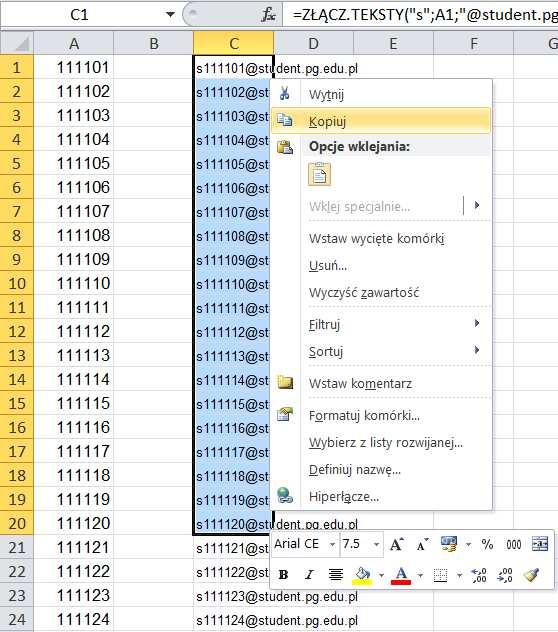The width and height of the screenshot is (558, 632).
Task: Choose Hiperłącze... from the context menu
Action: tap(381, 496)
